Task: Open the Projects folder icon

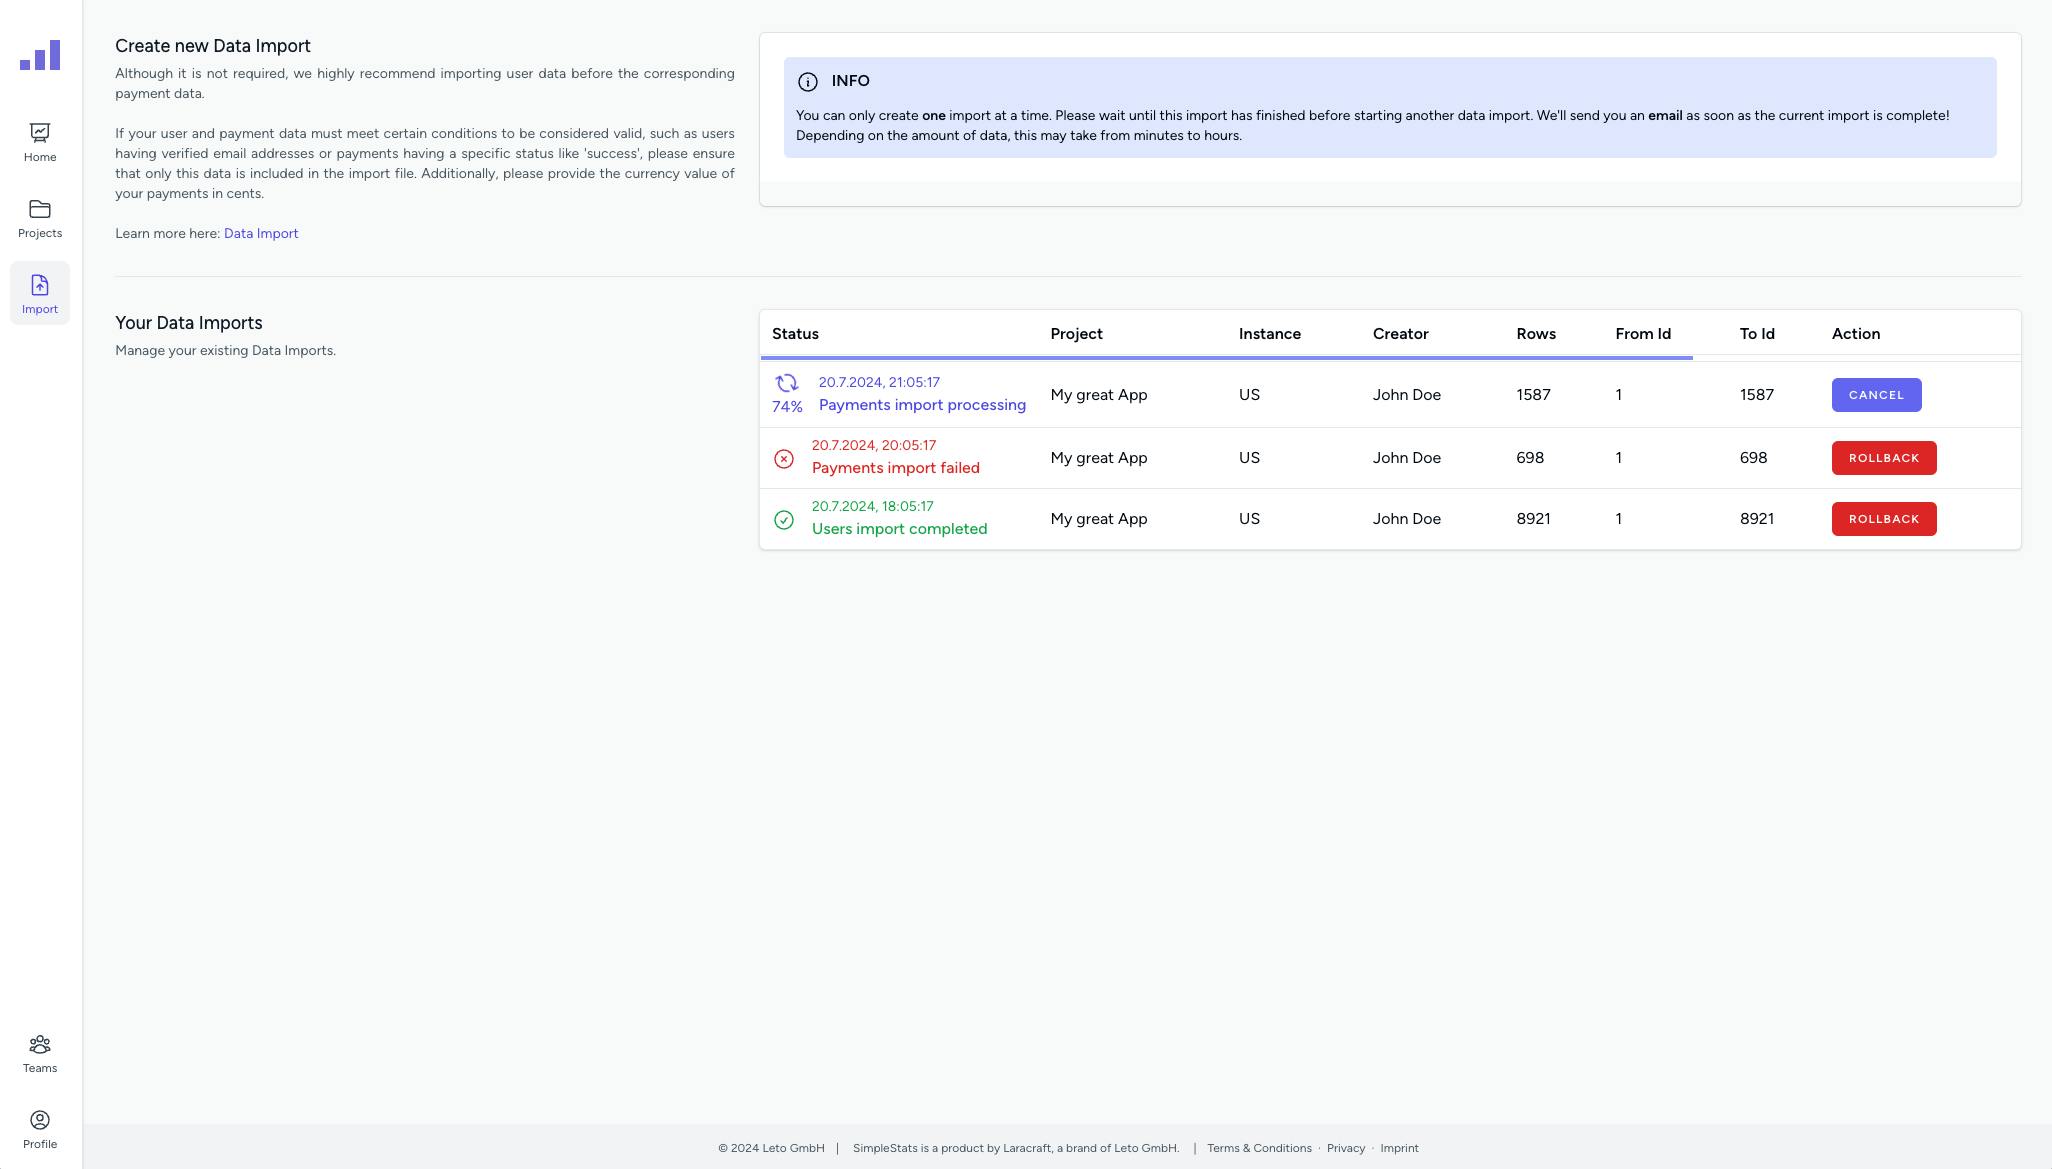Action: (40, 209)
